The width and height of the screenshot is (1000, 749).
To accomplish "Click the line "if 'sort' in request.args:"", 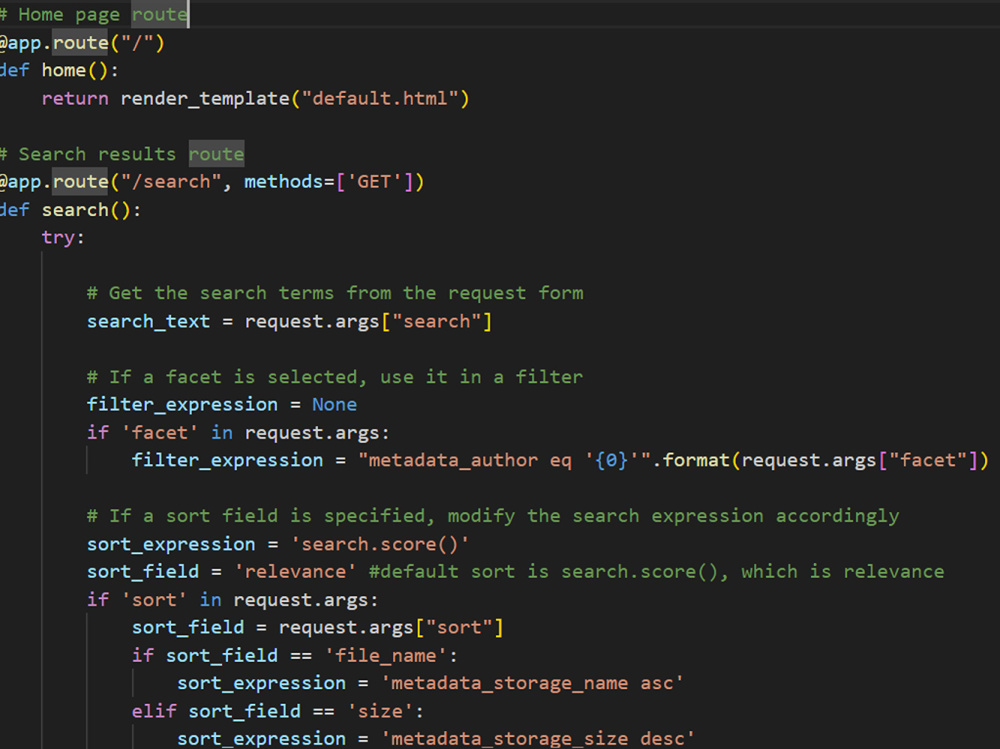I will pos(233,600).
